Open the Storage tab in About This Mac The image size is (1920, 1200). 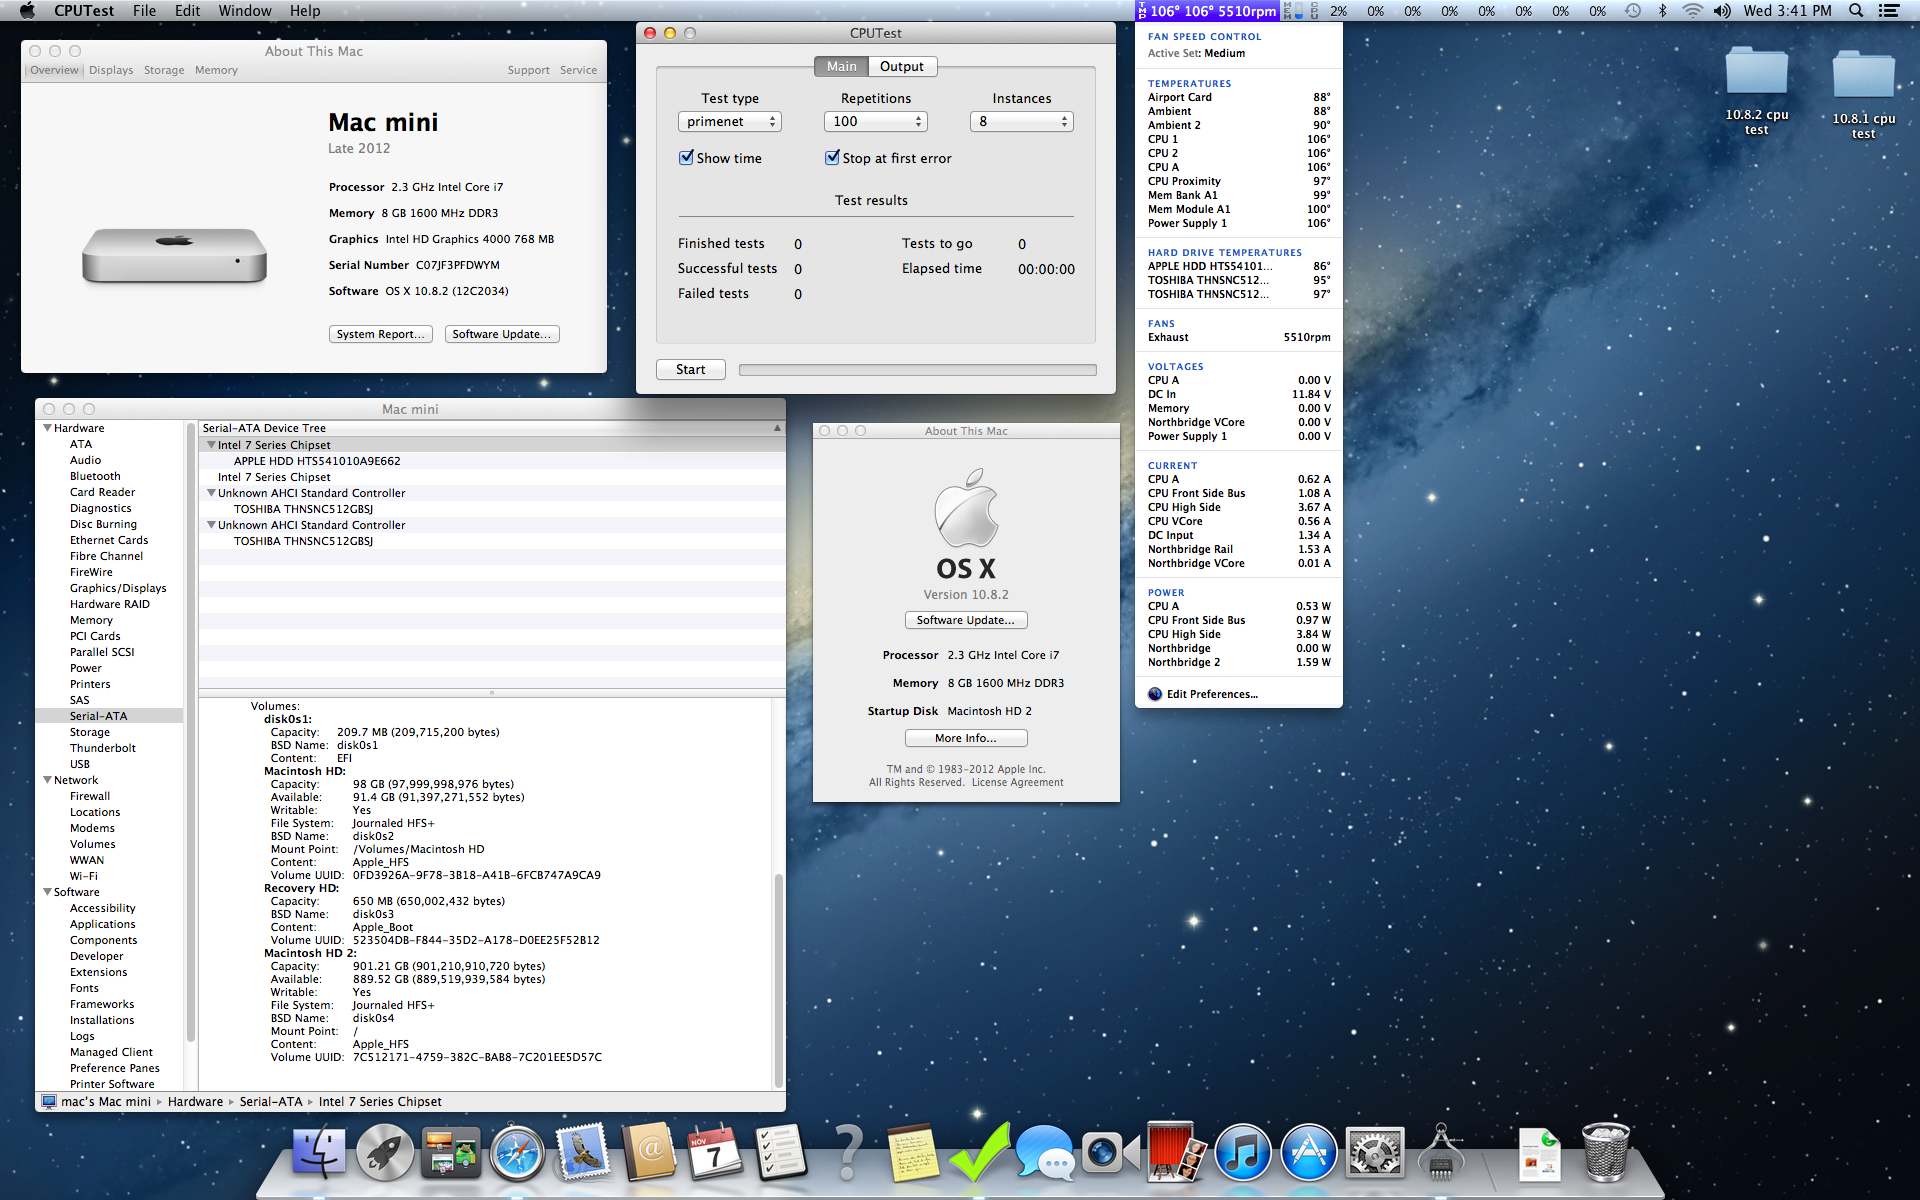point(164,71)
